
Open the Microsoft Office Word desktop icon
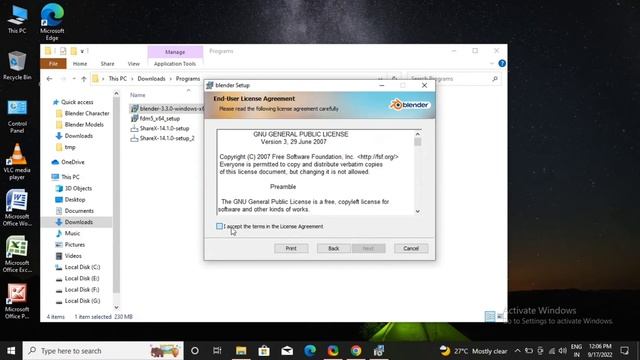point(17,208)
